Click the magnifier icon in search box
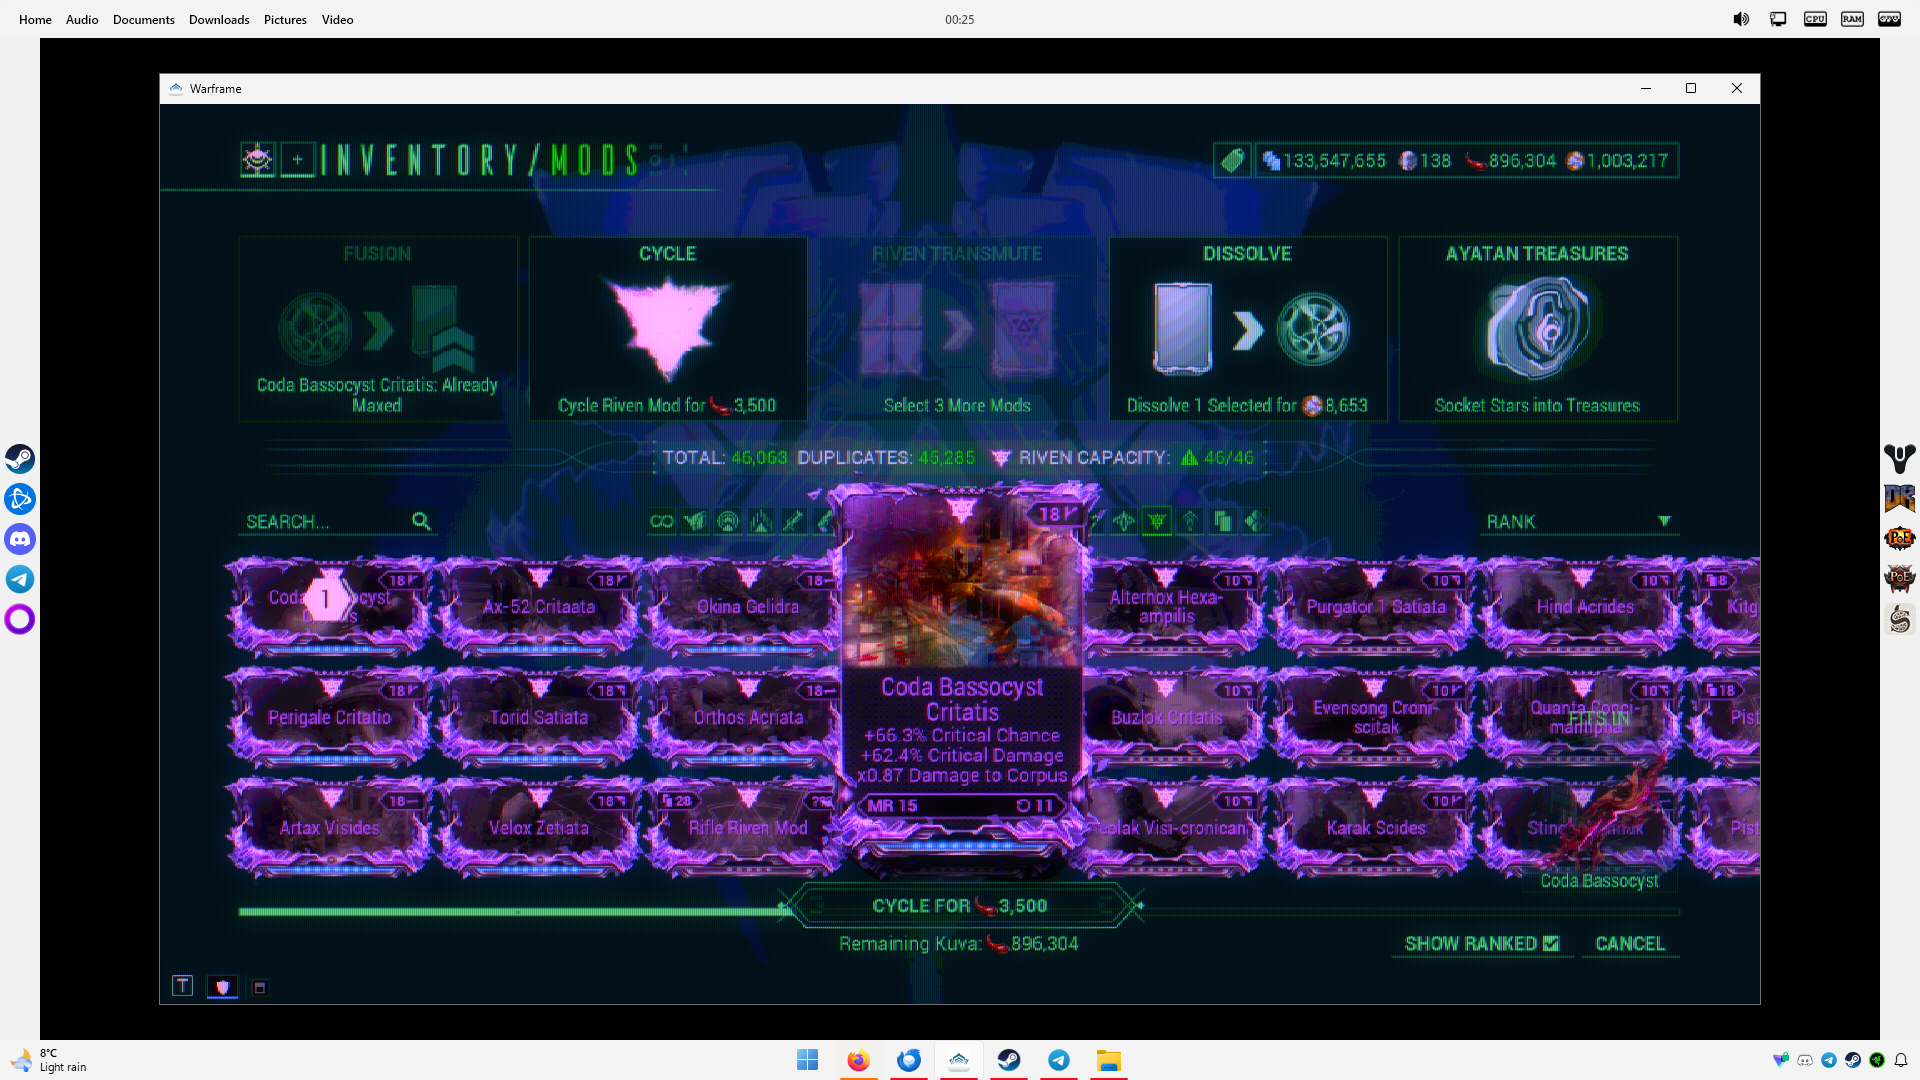 (421, 521)
